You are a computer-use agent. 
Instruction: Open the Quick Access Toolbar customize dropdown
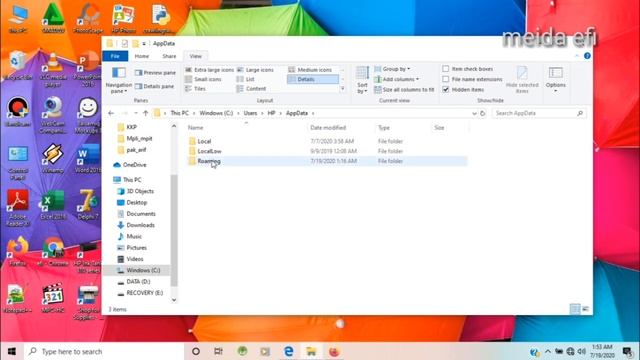[144, 44]
